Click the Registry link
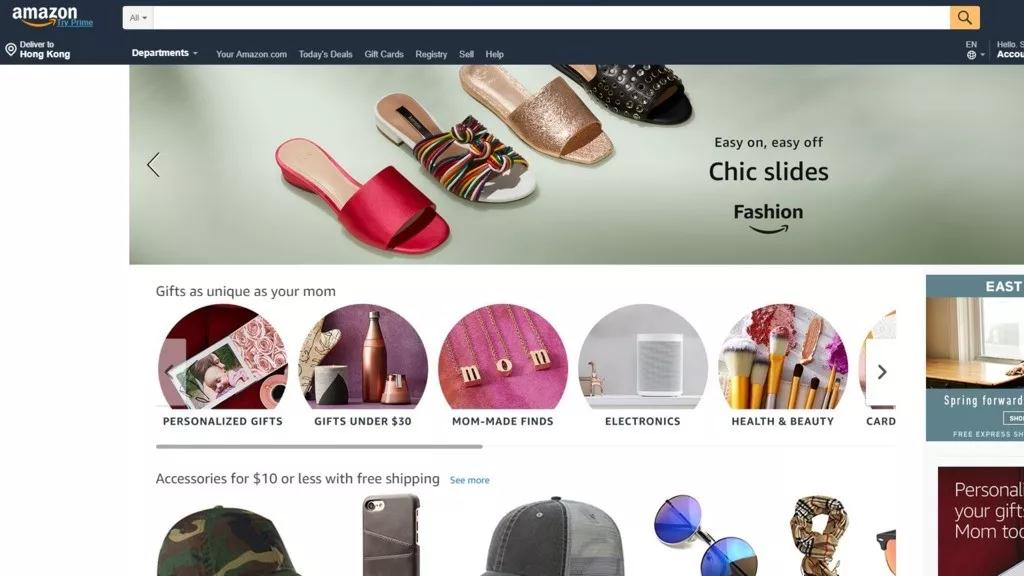 point(431,54)
